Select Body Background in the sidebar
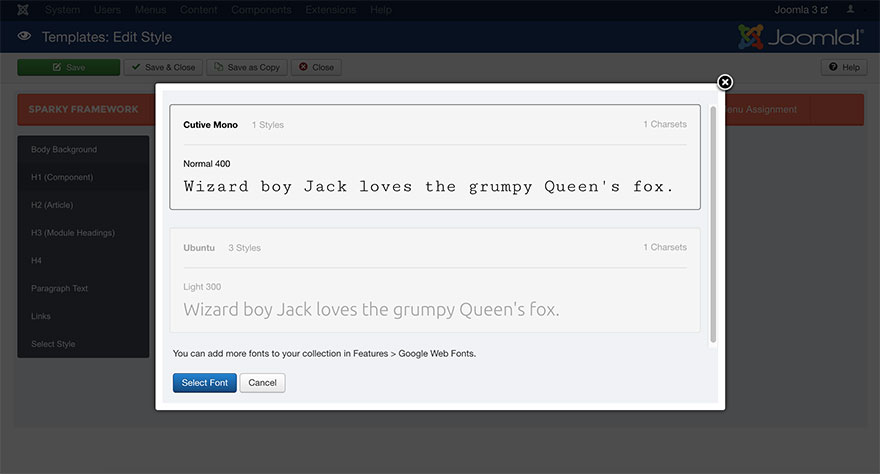880x474 pixels. tap(83, 150)
